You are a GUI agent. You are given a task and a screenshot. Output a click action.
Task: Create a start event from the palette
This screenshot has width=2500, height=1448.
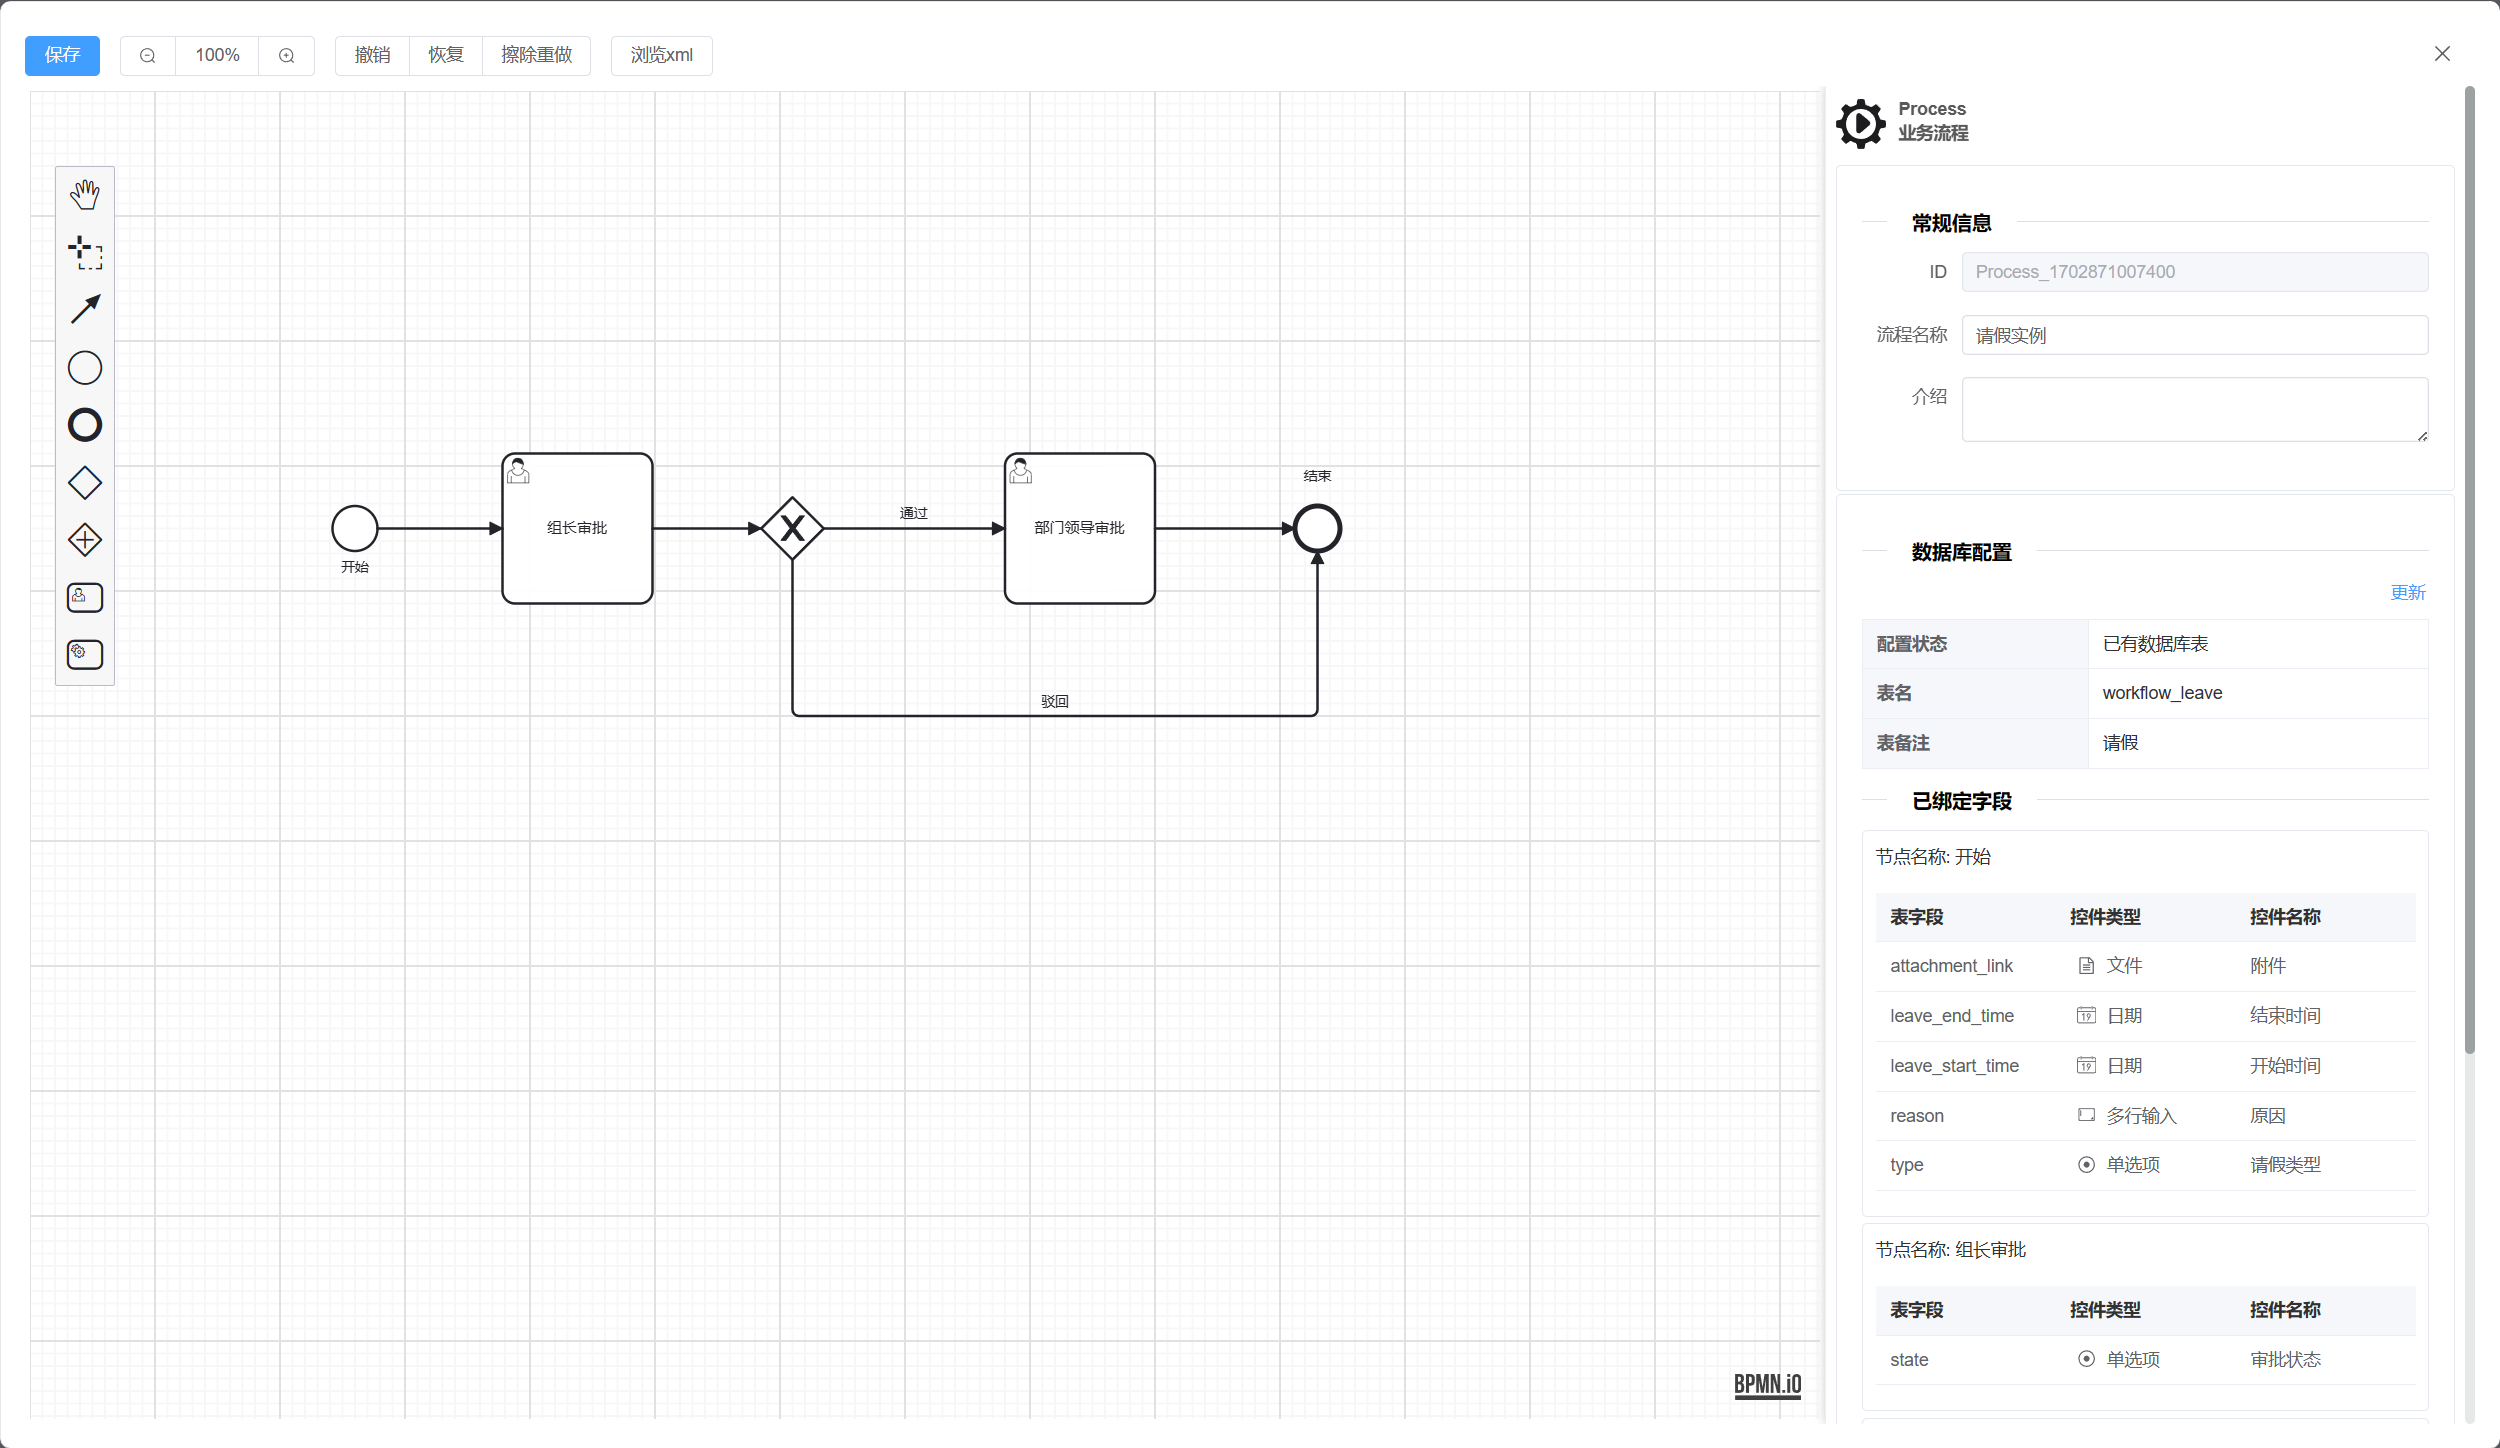(x=85, y=368)
